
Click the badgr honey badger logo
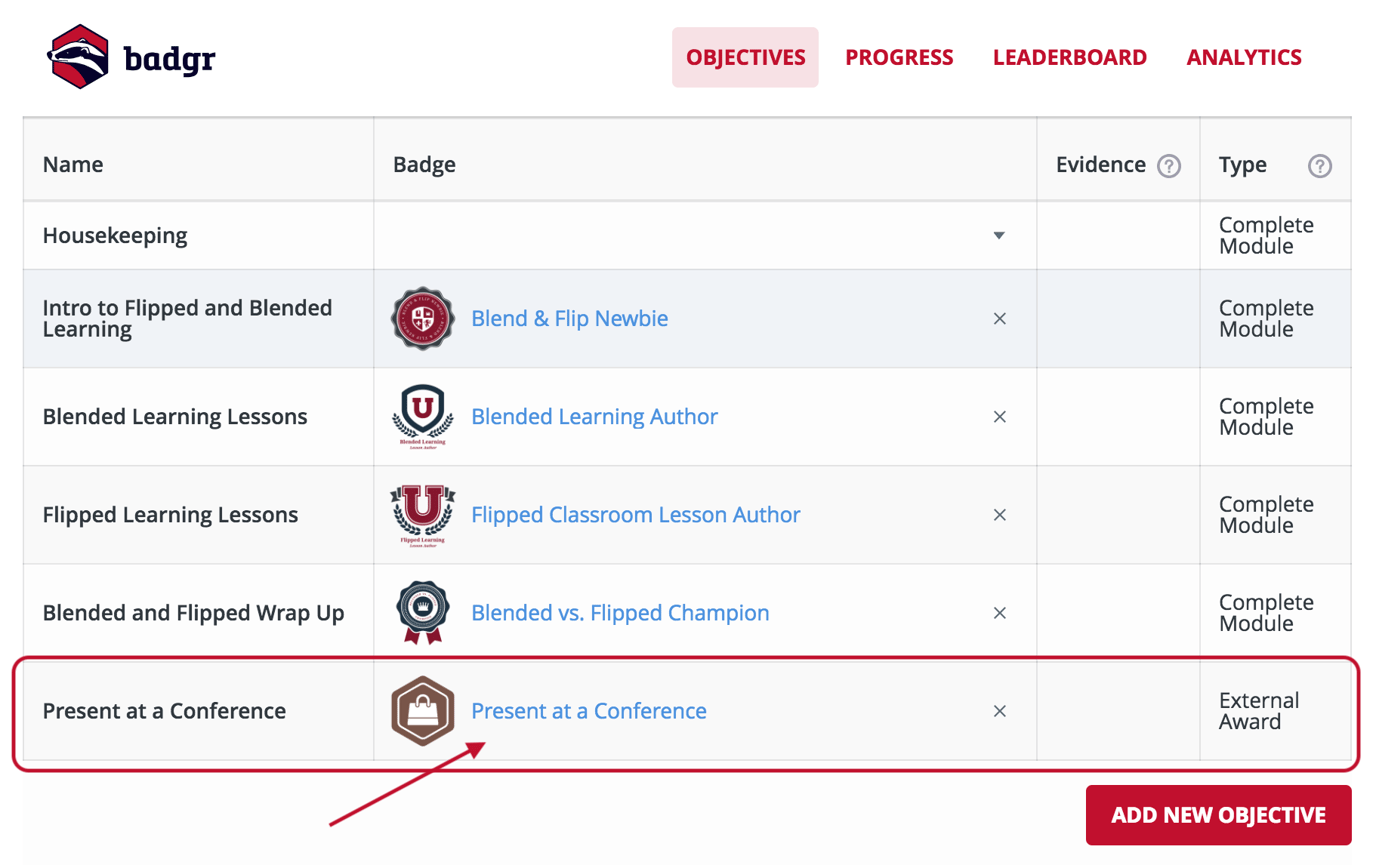point(80,56)
